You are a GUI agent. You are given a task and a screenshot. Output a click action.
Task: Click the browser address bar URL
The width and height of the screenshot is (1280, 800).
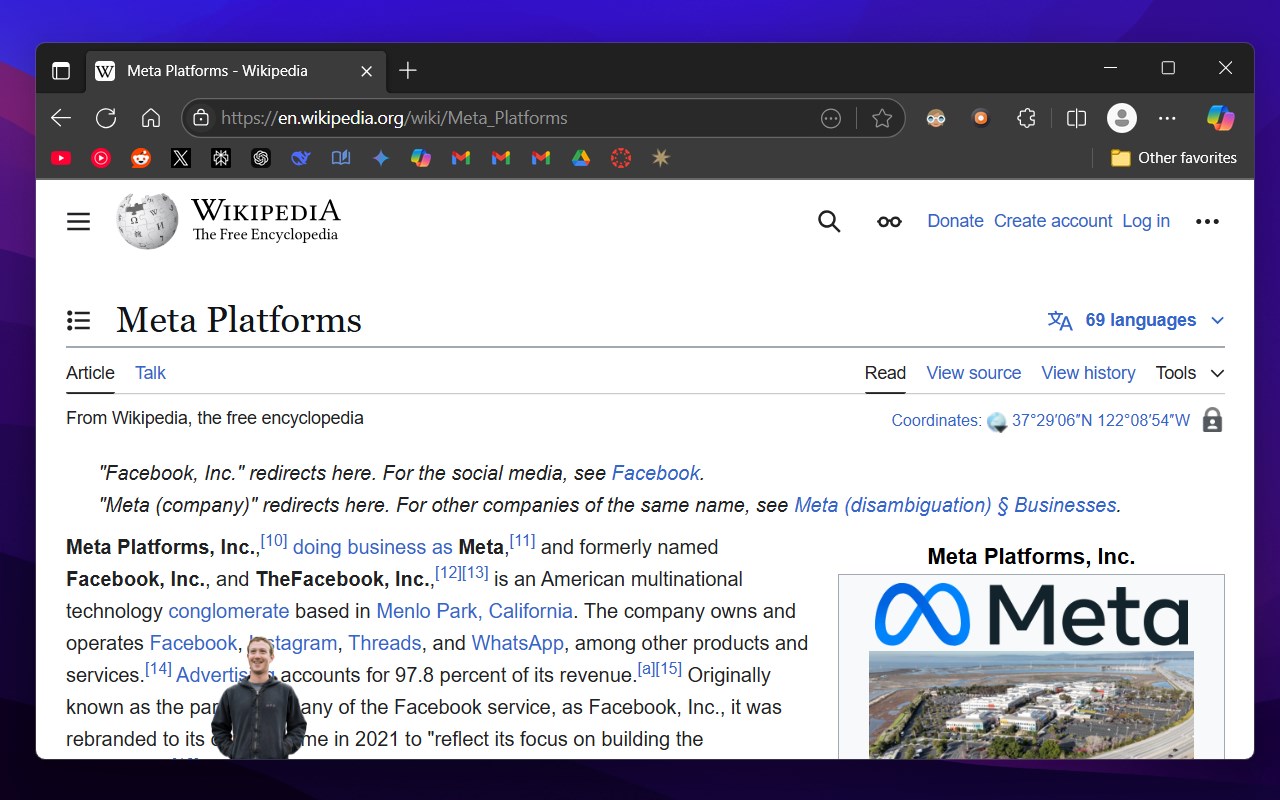394,118
